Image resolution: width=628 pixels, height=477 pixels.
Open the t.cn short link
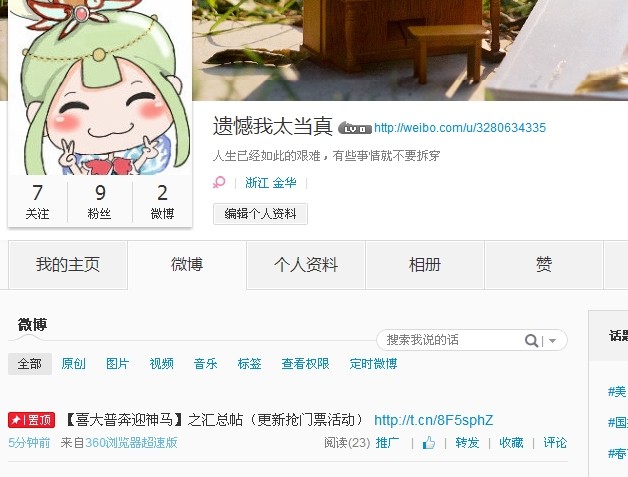[x=433, y=420]
